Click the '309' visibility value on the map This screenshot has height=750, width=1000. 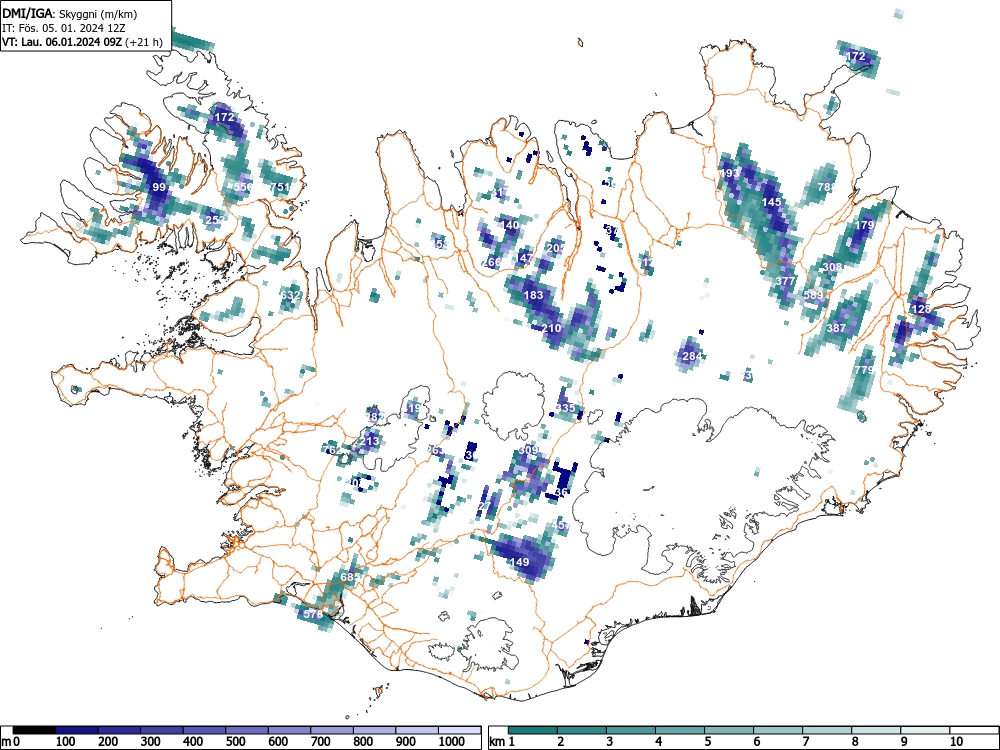529,450
